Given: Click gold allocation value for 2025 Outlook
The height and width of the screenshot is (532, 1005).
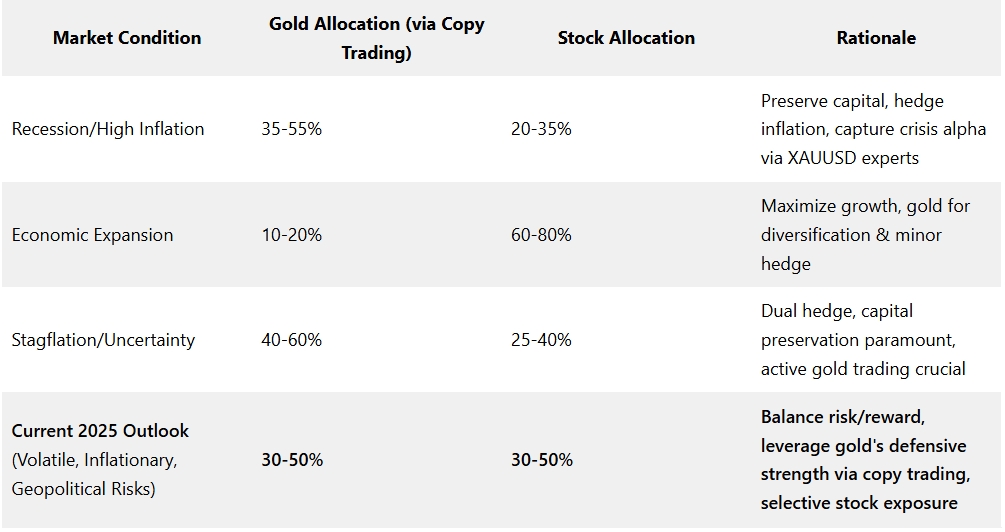Looking at the screenshot, I should click(x=292, y=460).
